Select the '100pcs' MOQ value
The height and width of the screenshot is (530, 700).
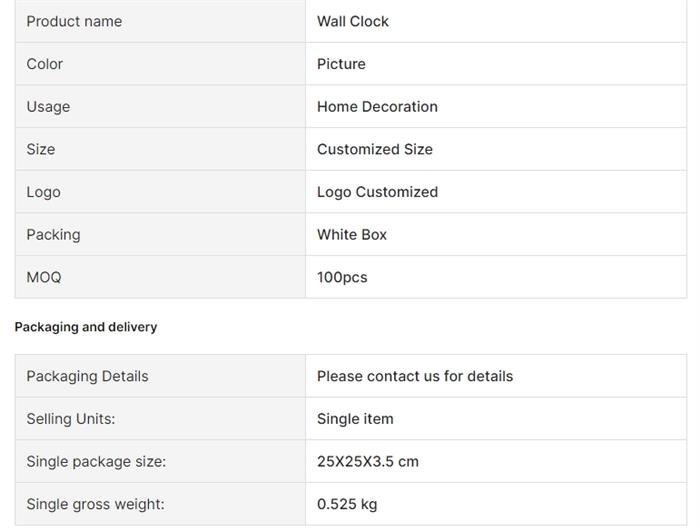[342, 277]
